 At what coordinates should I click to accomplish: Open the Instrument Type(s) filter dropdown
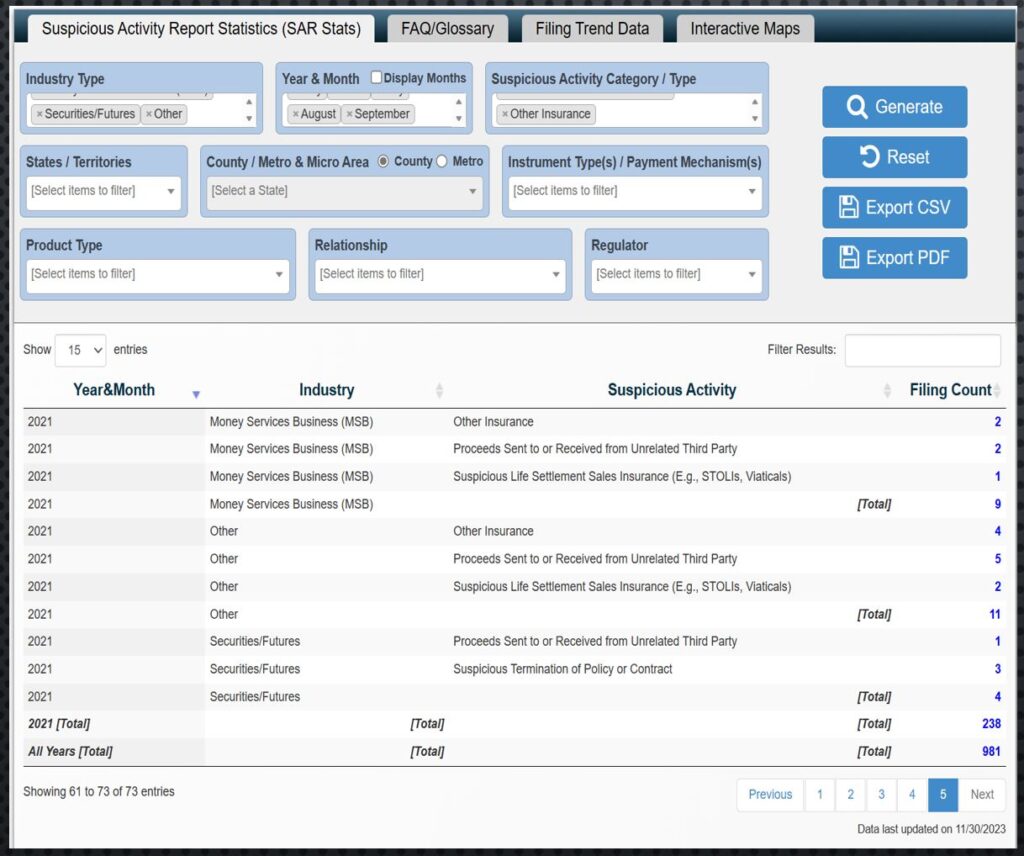pyautogui.click(x=635, y=191)
